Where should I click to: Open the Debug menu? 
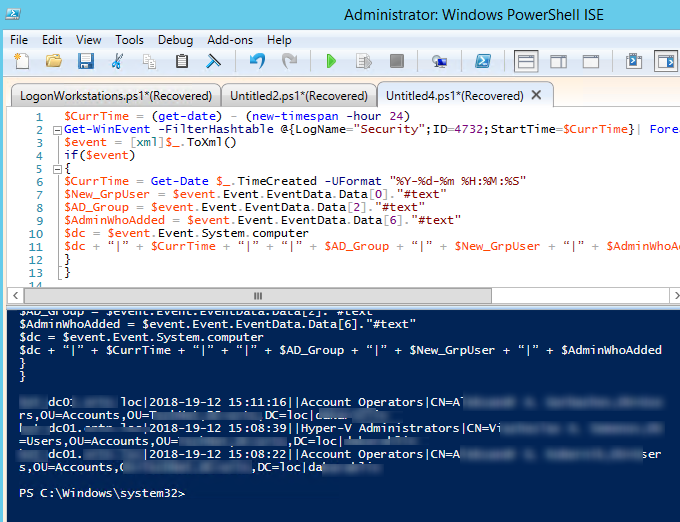(175, 40)
